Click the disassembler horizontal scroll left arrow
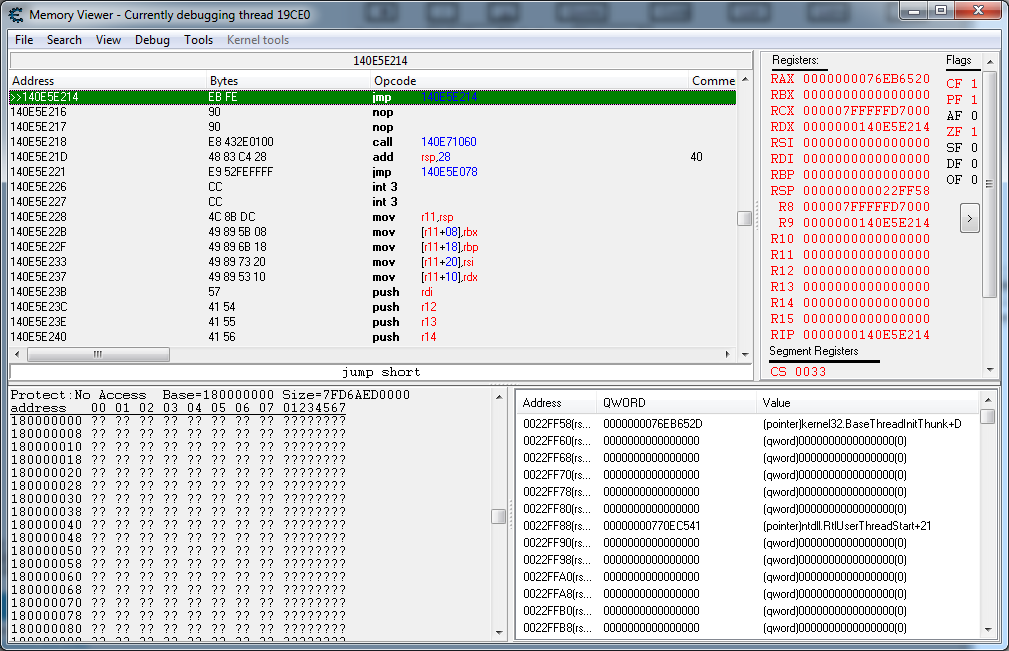 [17, 354]
